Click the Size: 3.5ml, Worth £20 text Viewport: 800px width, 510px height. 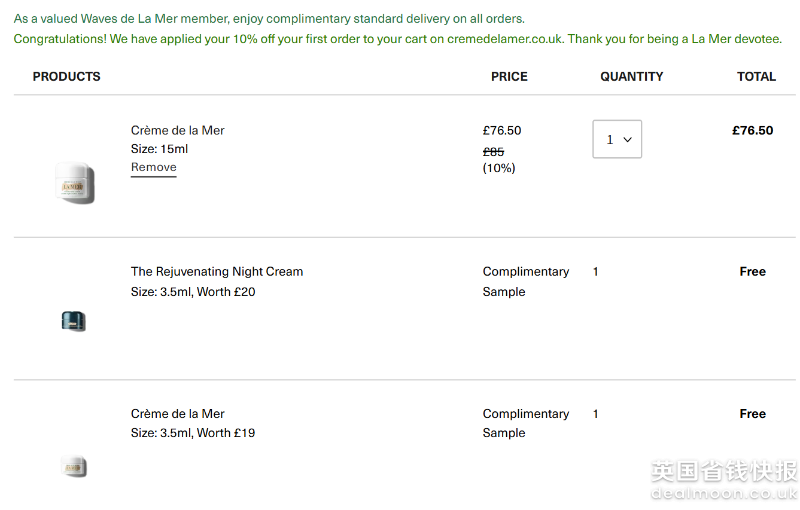click(x=193, y=292)
